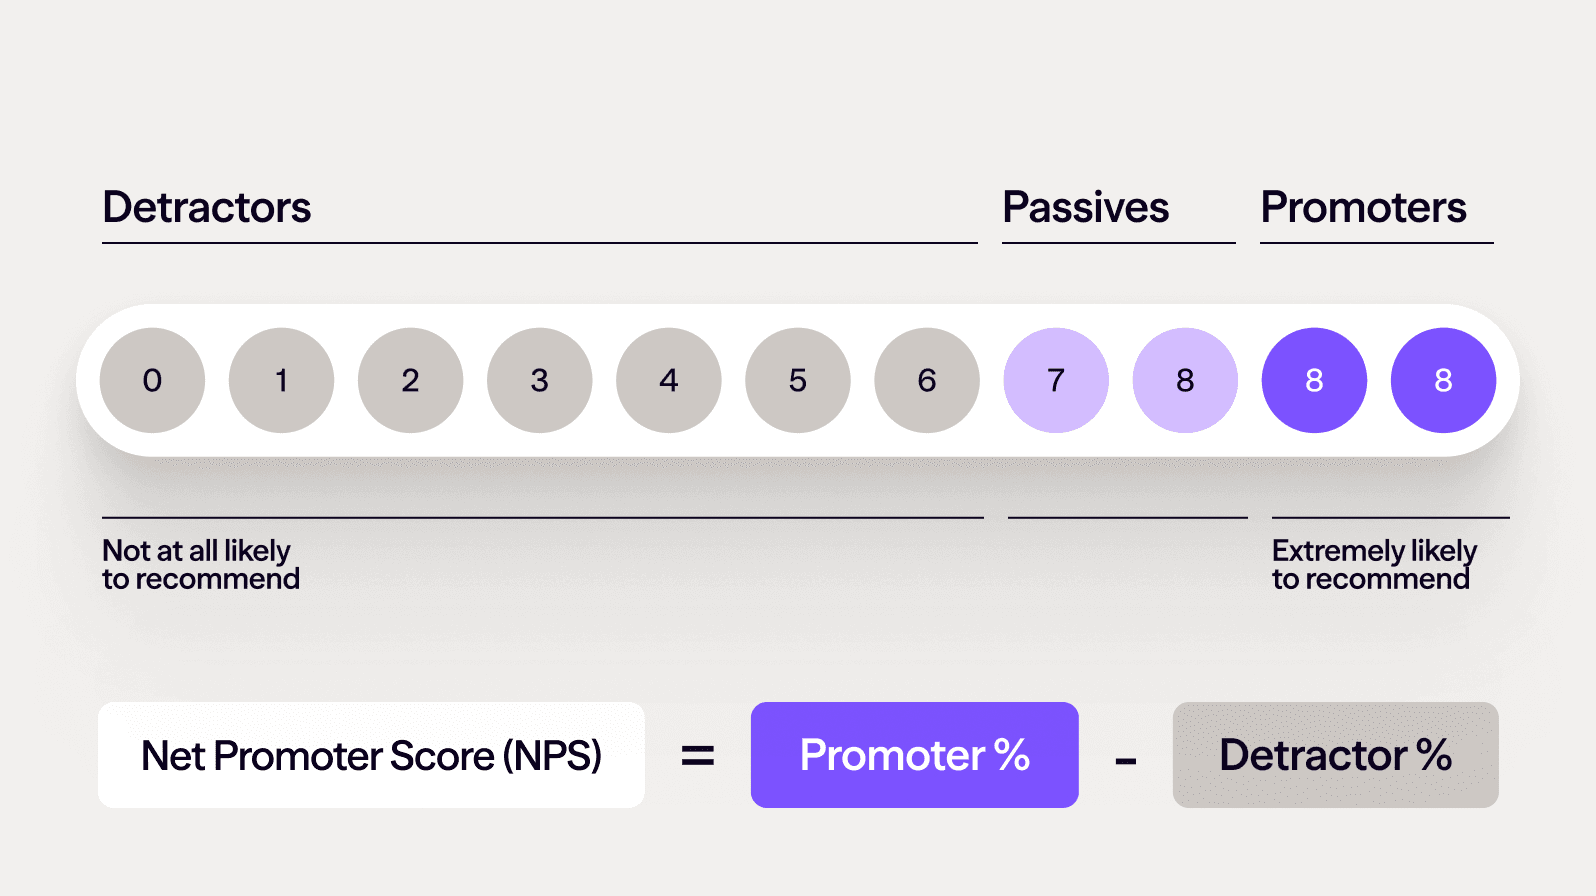Image resolution: width=1596 pixels, height=896 pixels.
Task: Click the equals sign in the formula
Action: point(698,756)
